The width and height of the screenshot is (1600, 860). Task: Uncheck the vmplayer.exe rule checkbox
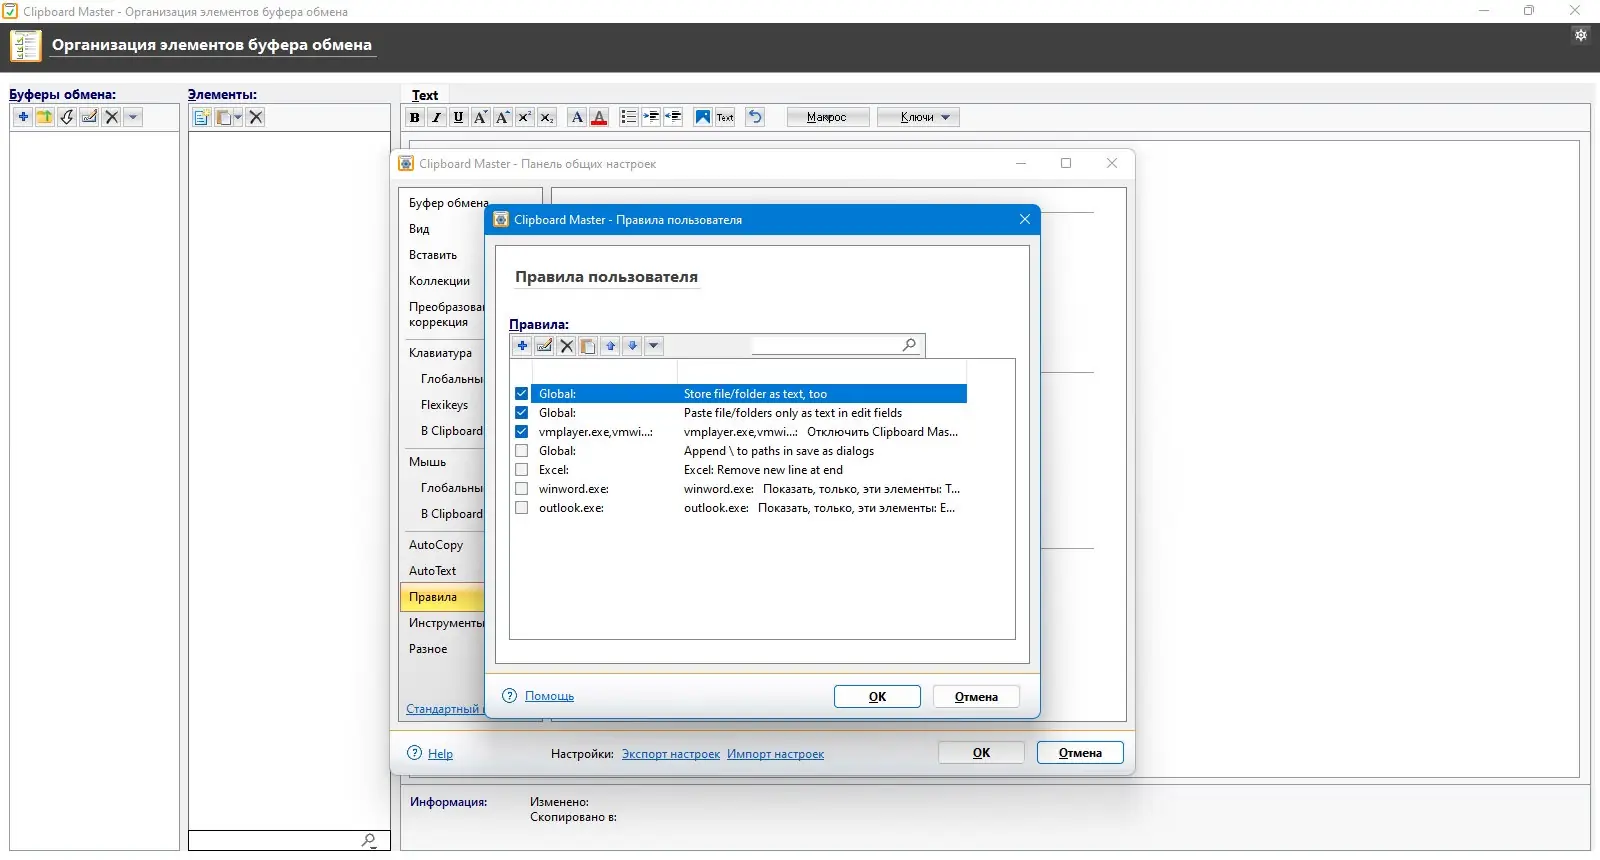[521, 432]
